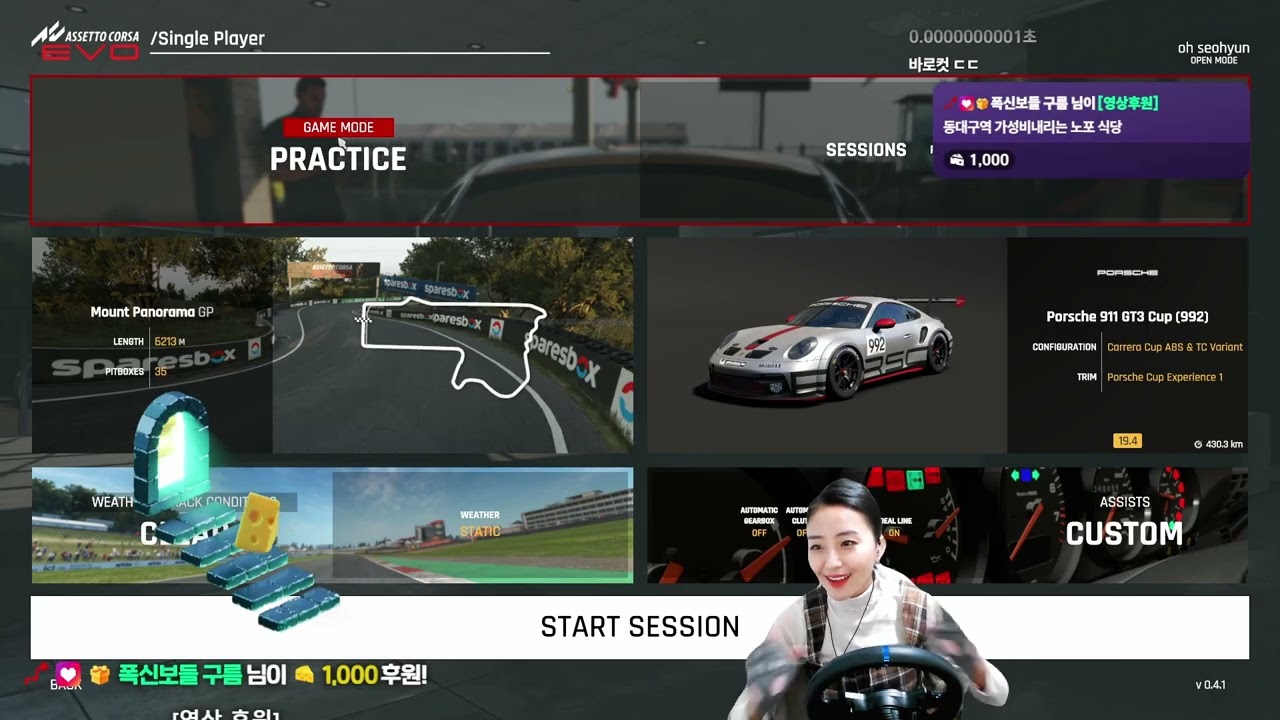Open the oh seohyun player profile
Screen dimensions: 1280x720
point(1213,53)
